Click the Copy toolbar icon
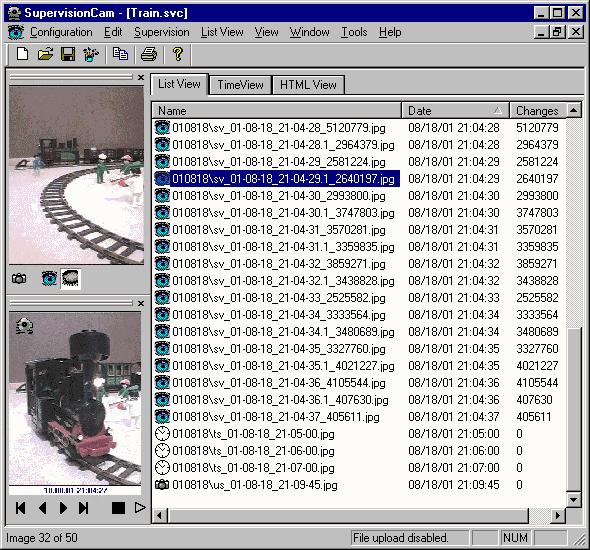 click(120, 54)
